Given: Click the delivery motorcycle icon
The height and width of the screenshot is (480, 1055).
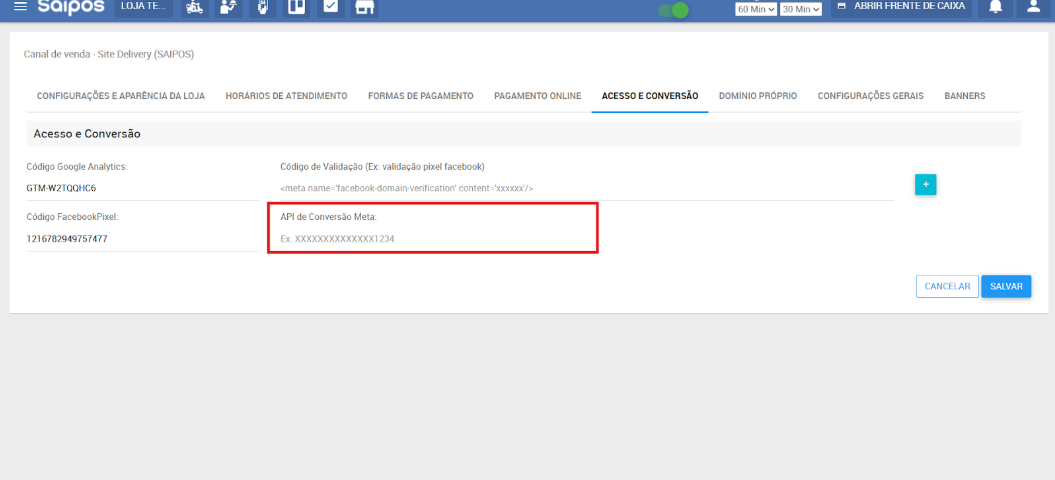Looking at the screenshot, I should (x=193, y=8).
